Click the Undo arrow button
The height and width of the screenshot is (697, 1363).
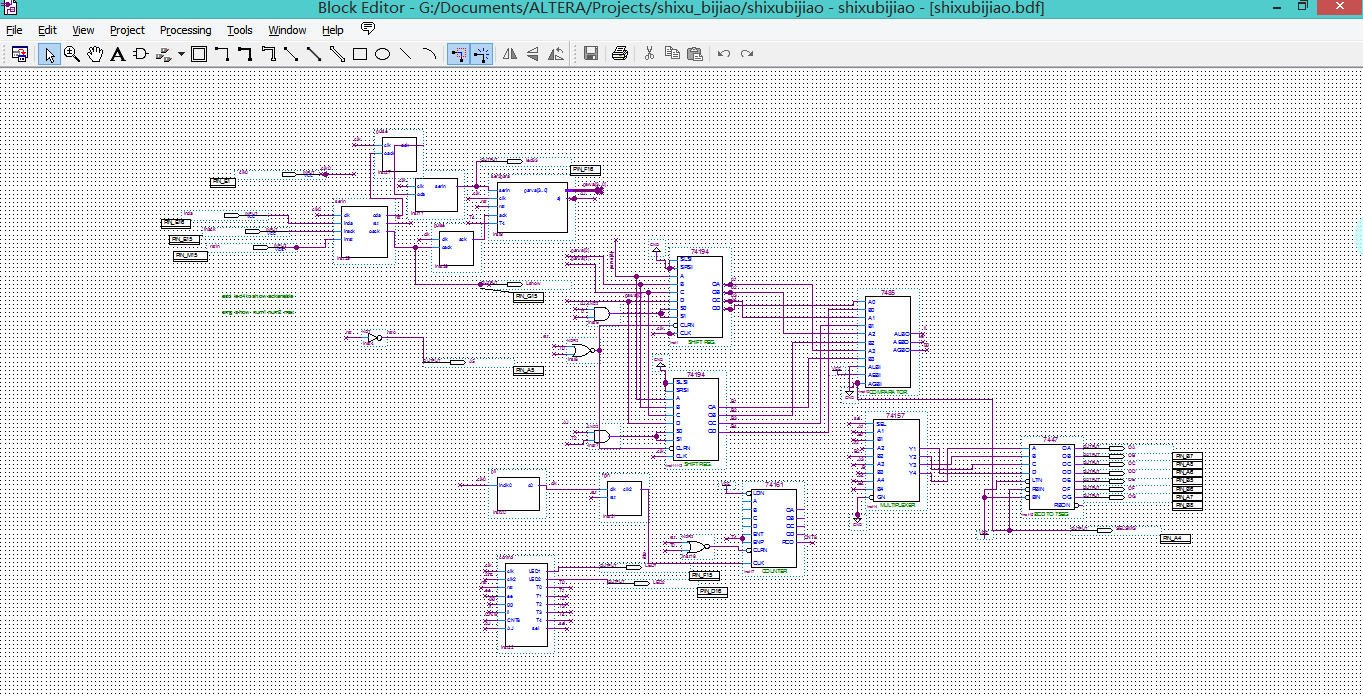tap(723, 54)
